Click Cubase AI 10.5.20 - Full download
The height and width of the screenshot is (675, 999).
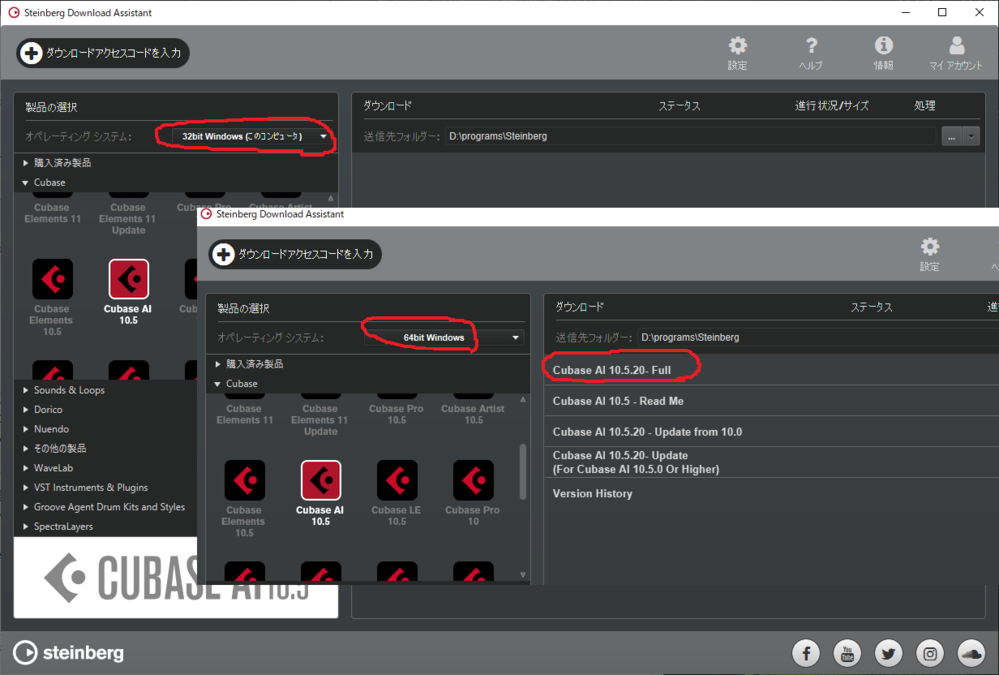coord(611,370)
